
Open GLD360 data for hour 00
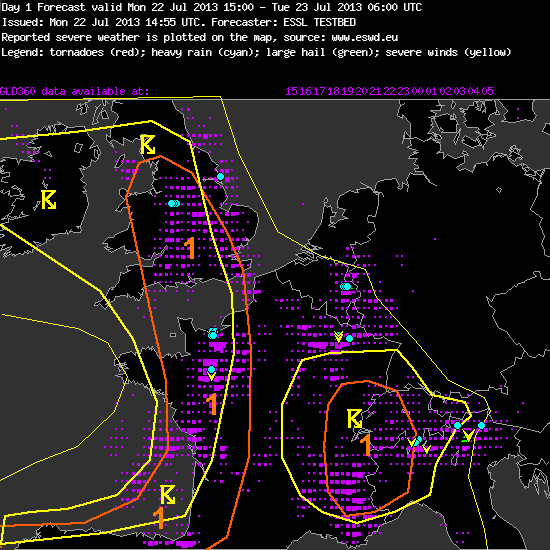point(417,91)
